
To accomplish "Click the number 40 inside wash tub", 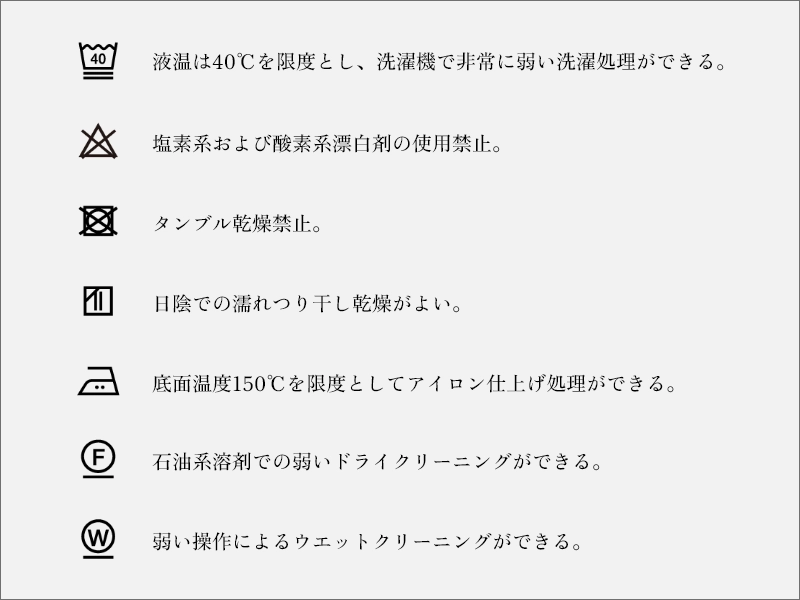I will 98,59.
